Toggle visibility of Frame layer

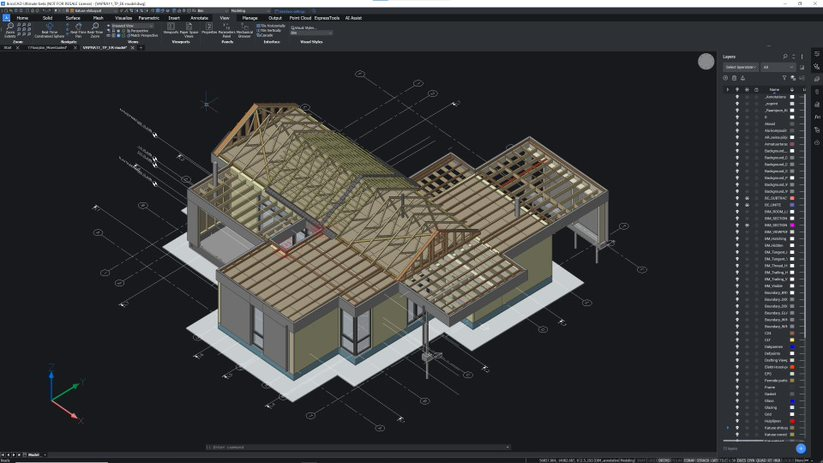[x=737, y=387]
